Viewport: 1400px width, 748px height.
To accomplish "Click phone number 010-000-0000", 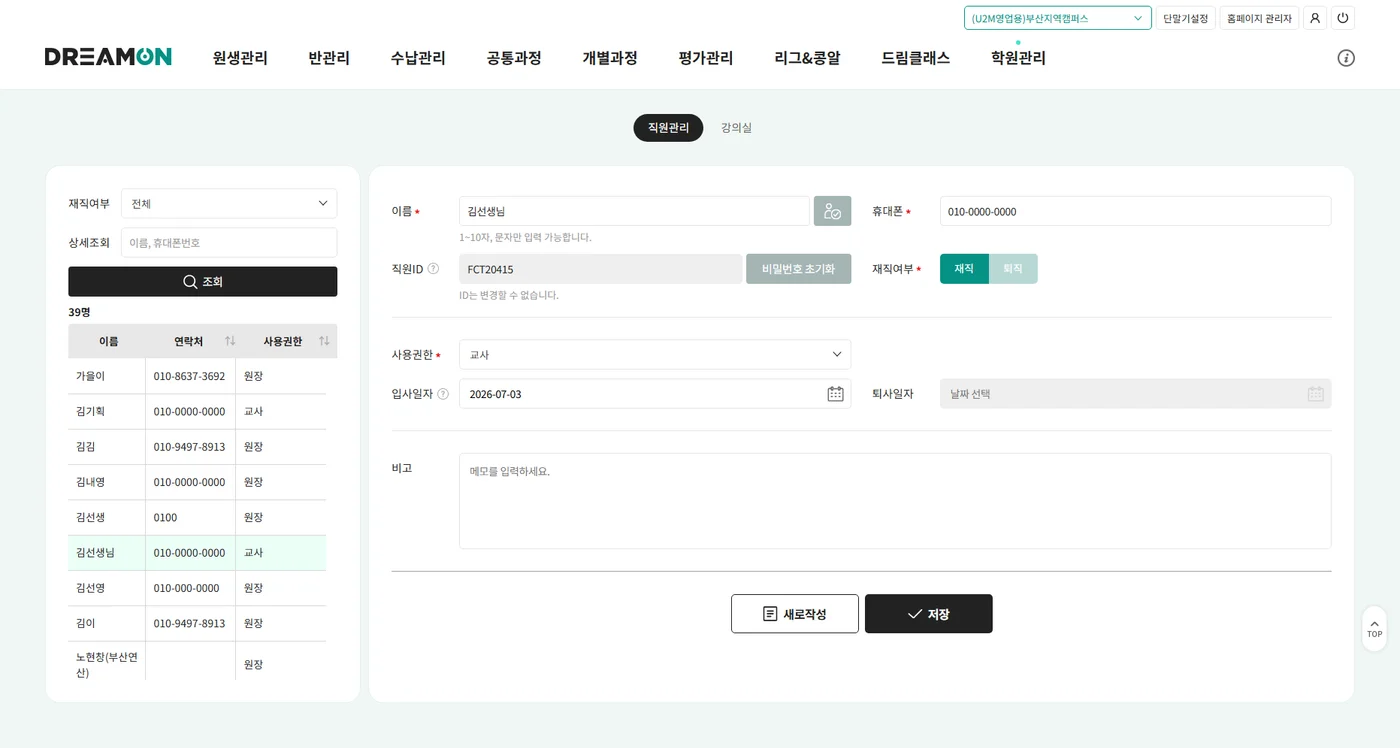I will click(186, 588).
